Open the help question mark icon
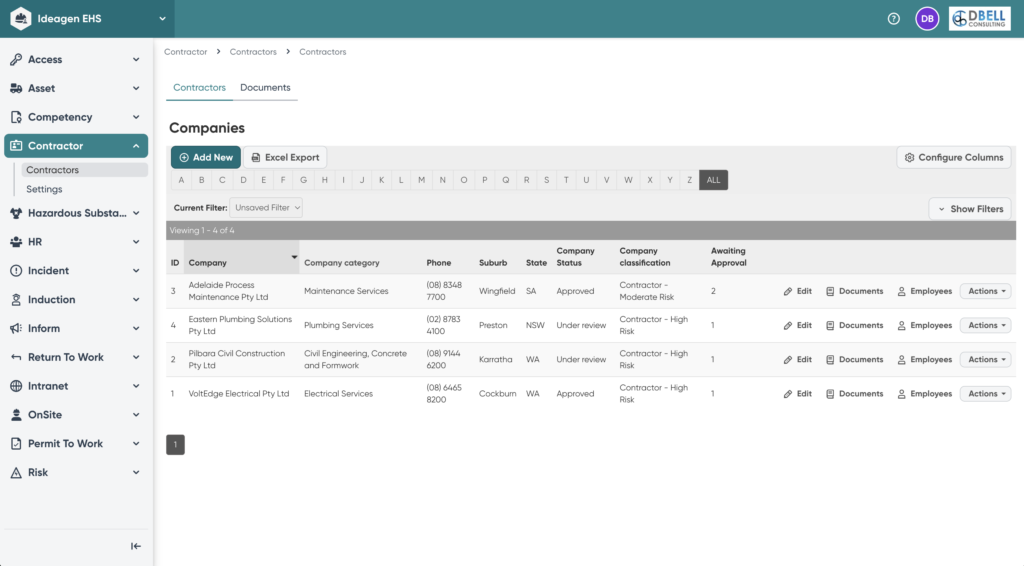Screen dimensions: 1024x566 893,19
